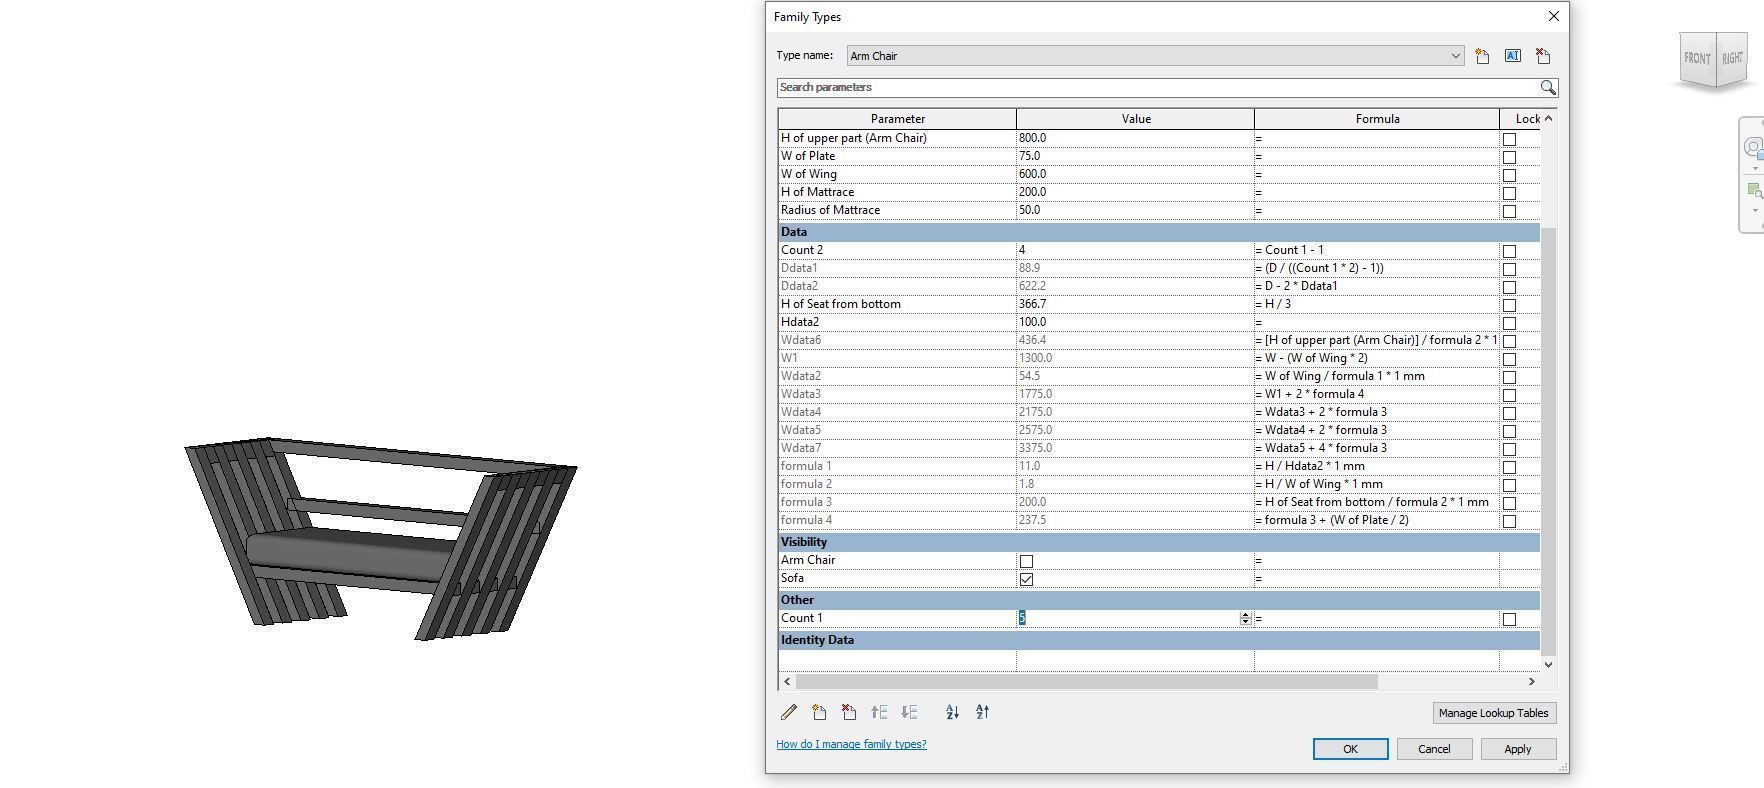Delete the current family type
Image resolution: width=1764 pixels, height=788 pixels.
click(1542, 57)
